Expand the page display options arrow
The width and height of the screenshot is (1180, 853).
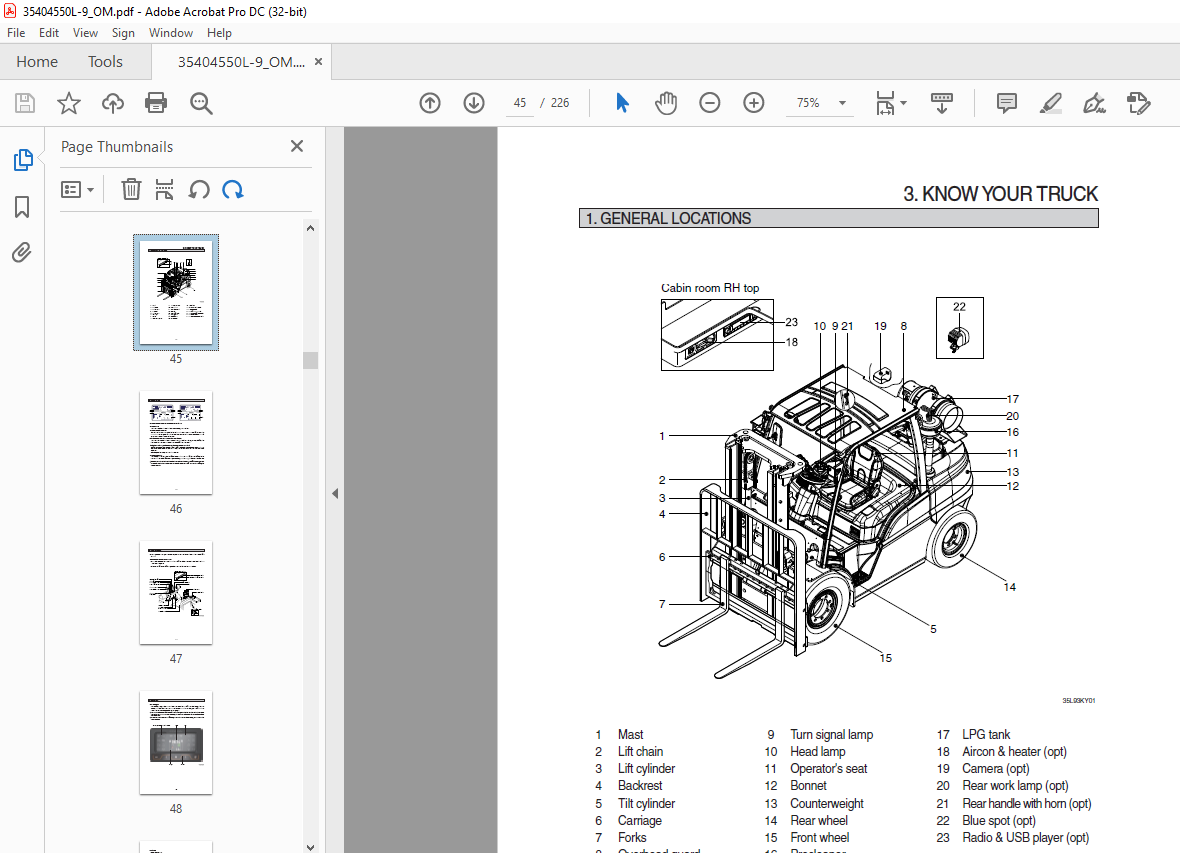click(903, 103)
